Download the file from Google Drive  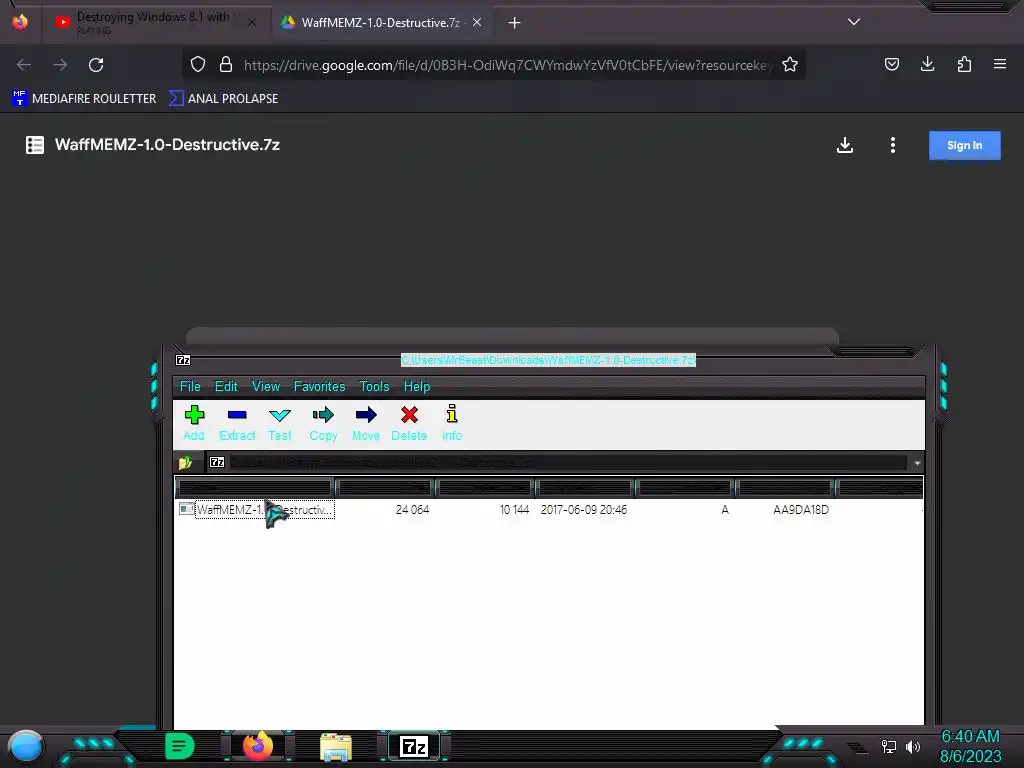tap(844, 145)
